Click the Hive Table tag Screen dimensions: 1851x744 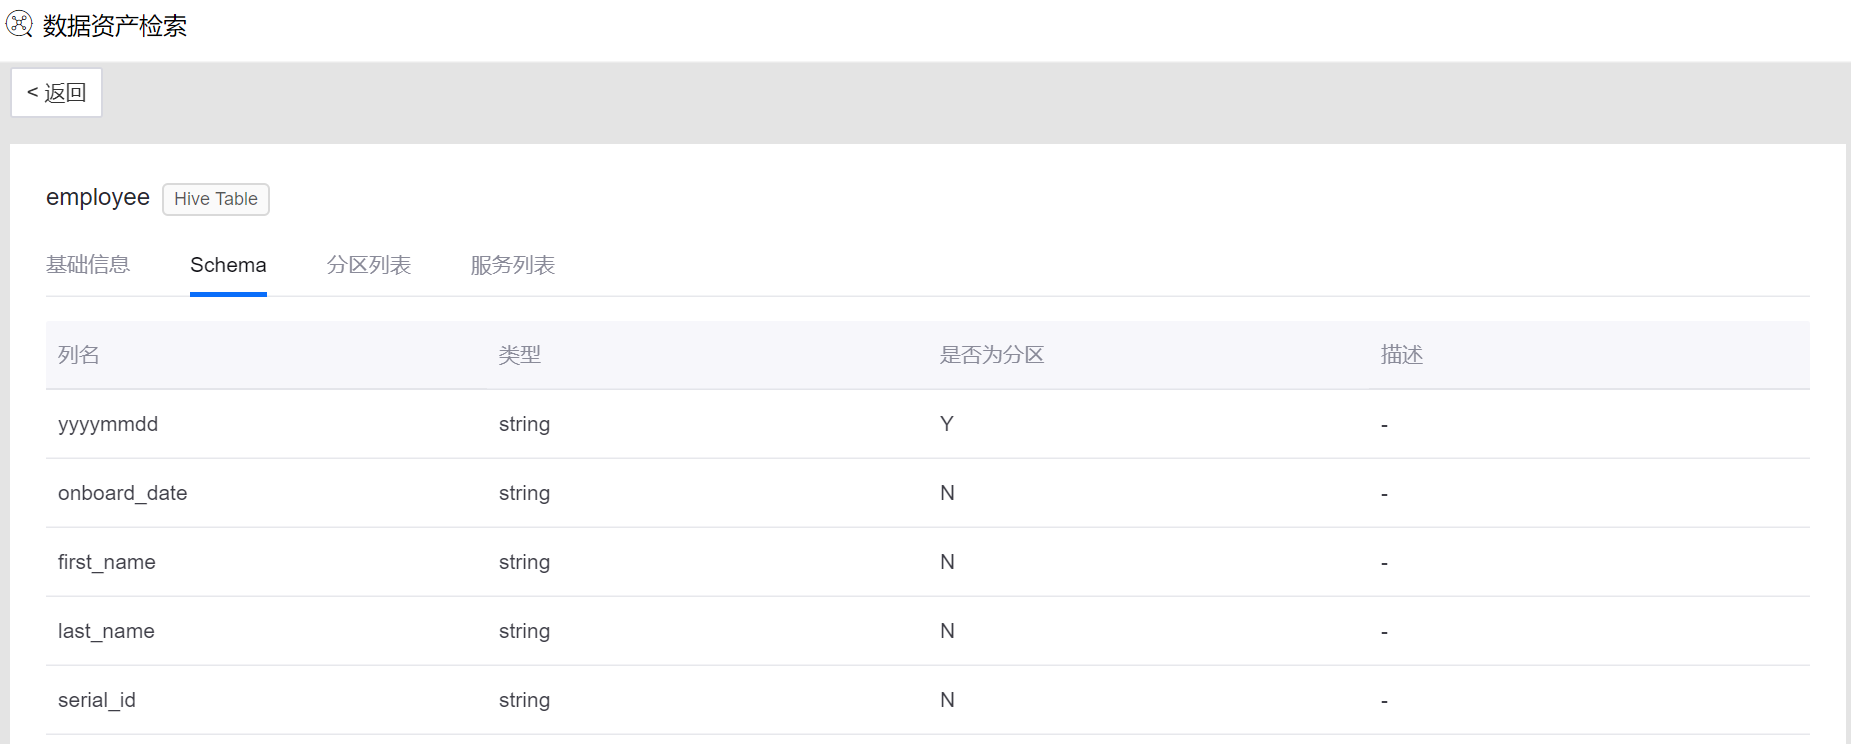tap(216, 199)
